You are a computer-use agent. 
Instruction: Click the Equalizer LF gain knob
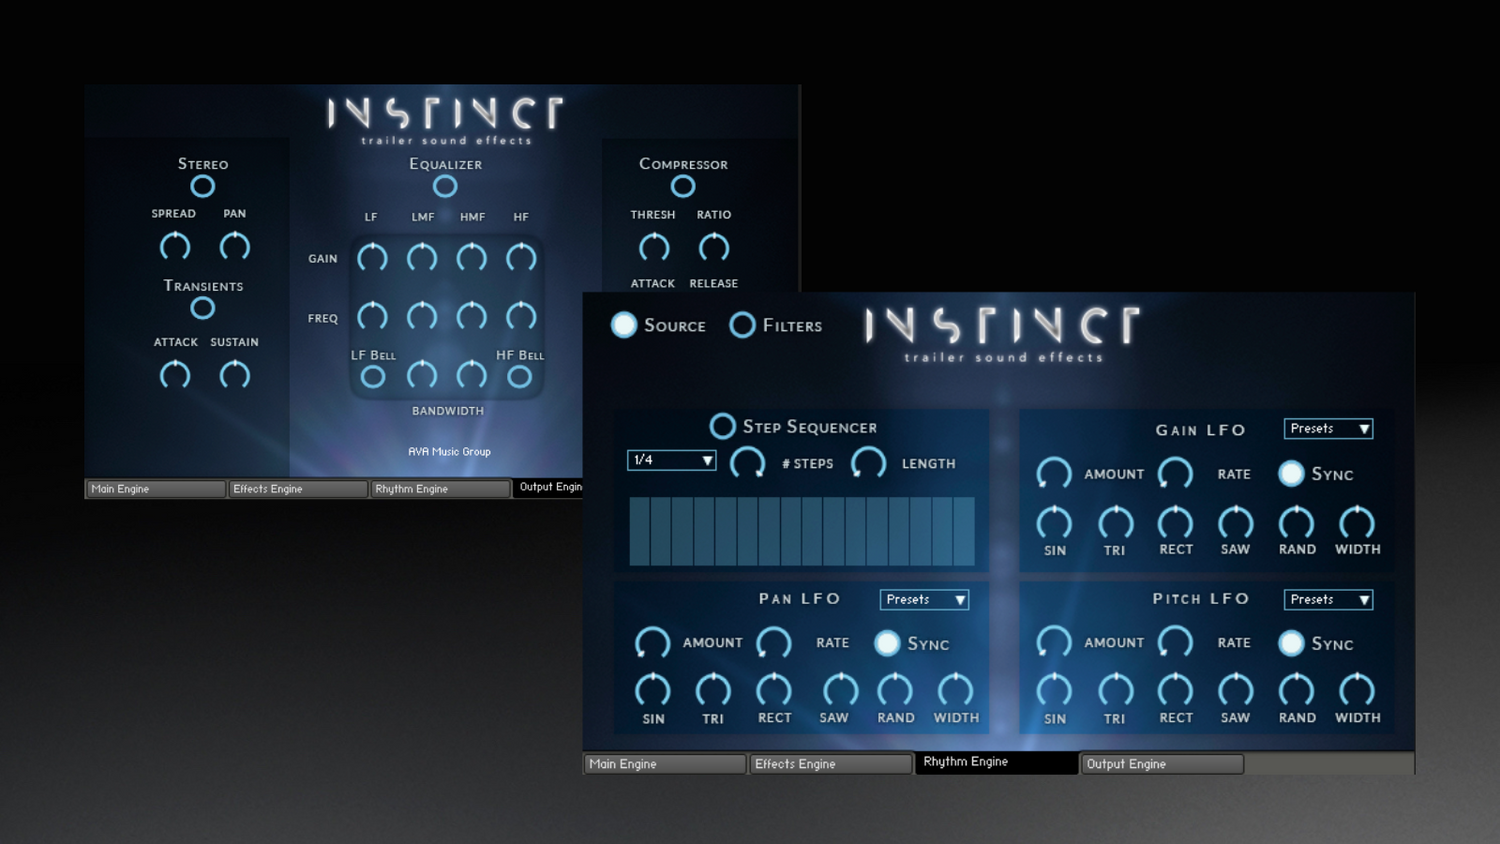pos(372,258)
